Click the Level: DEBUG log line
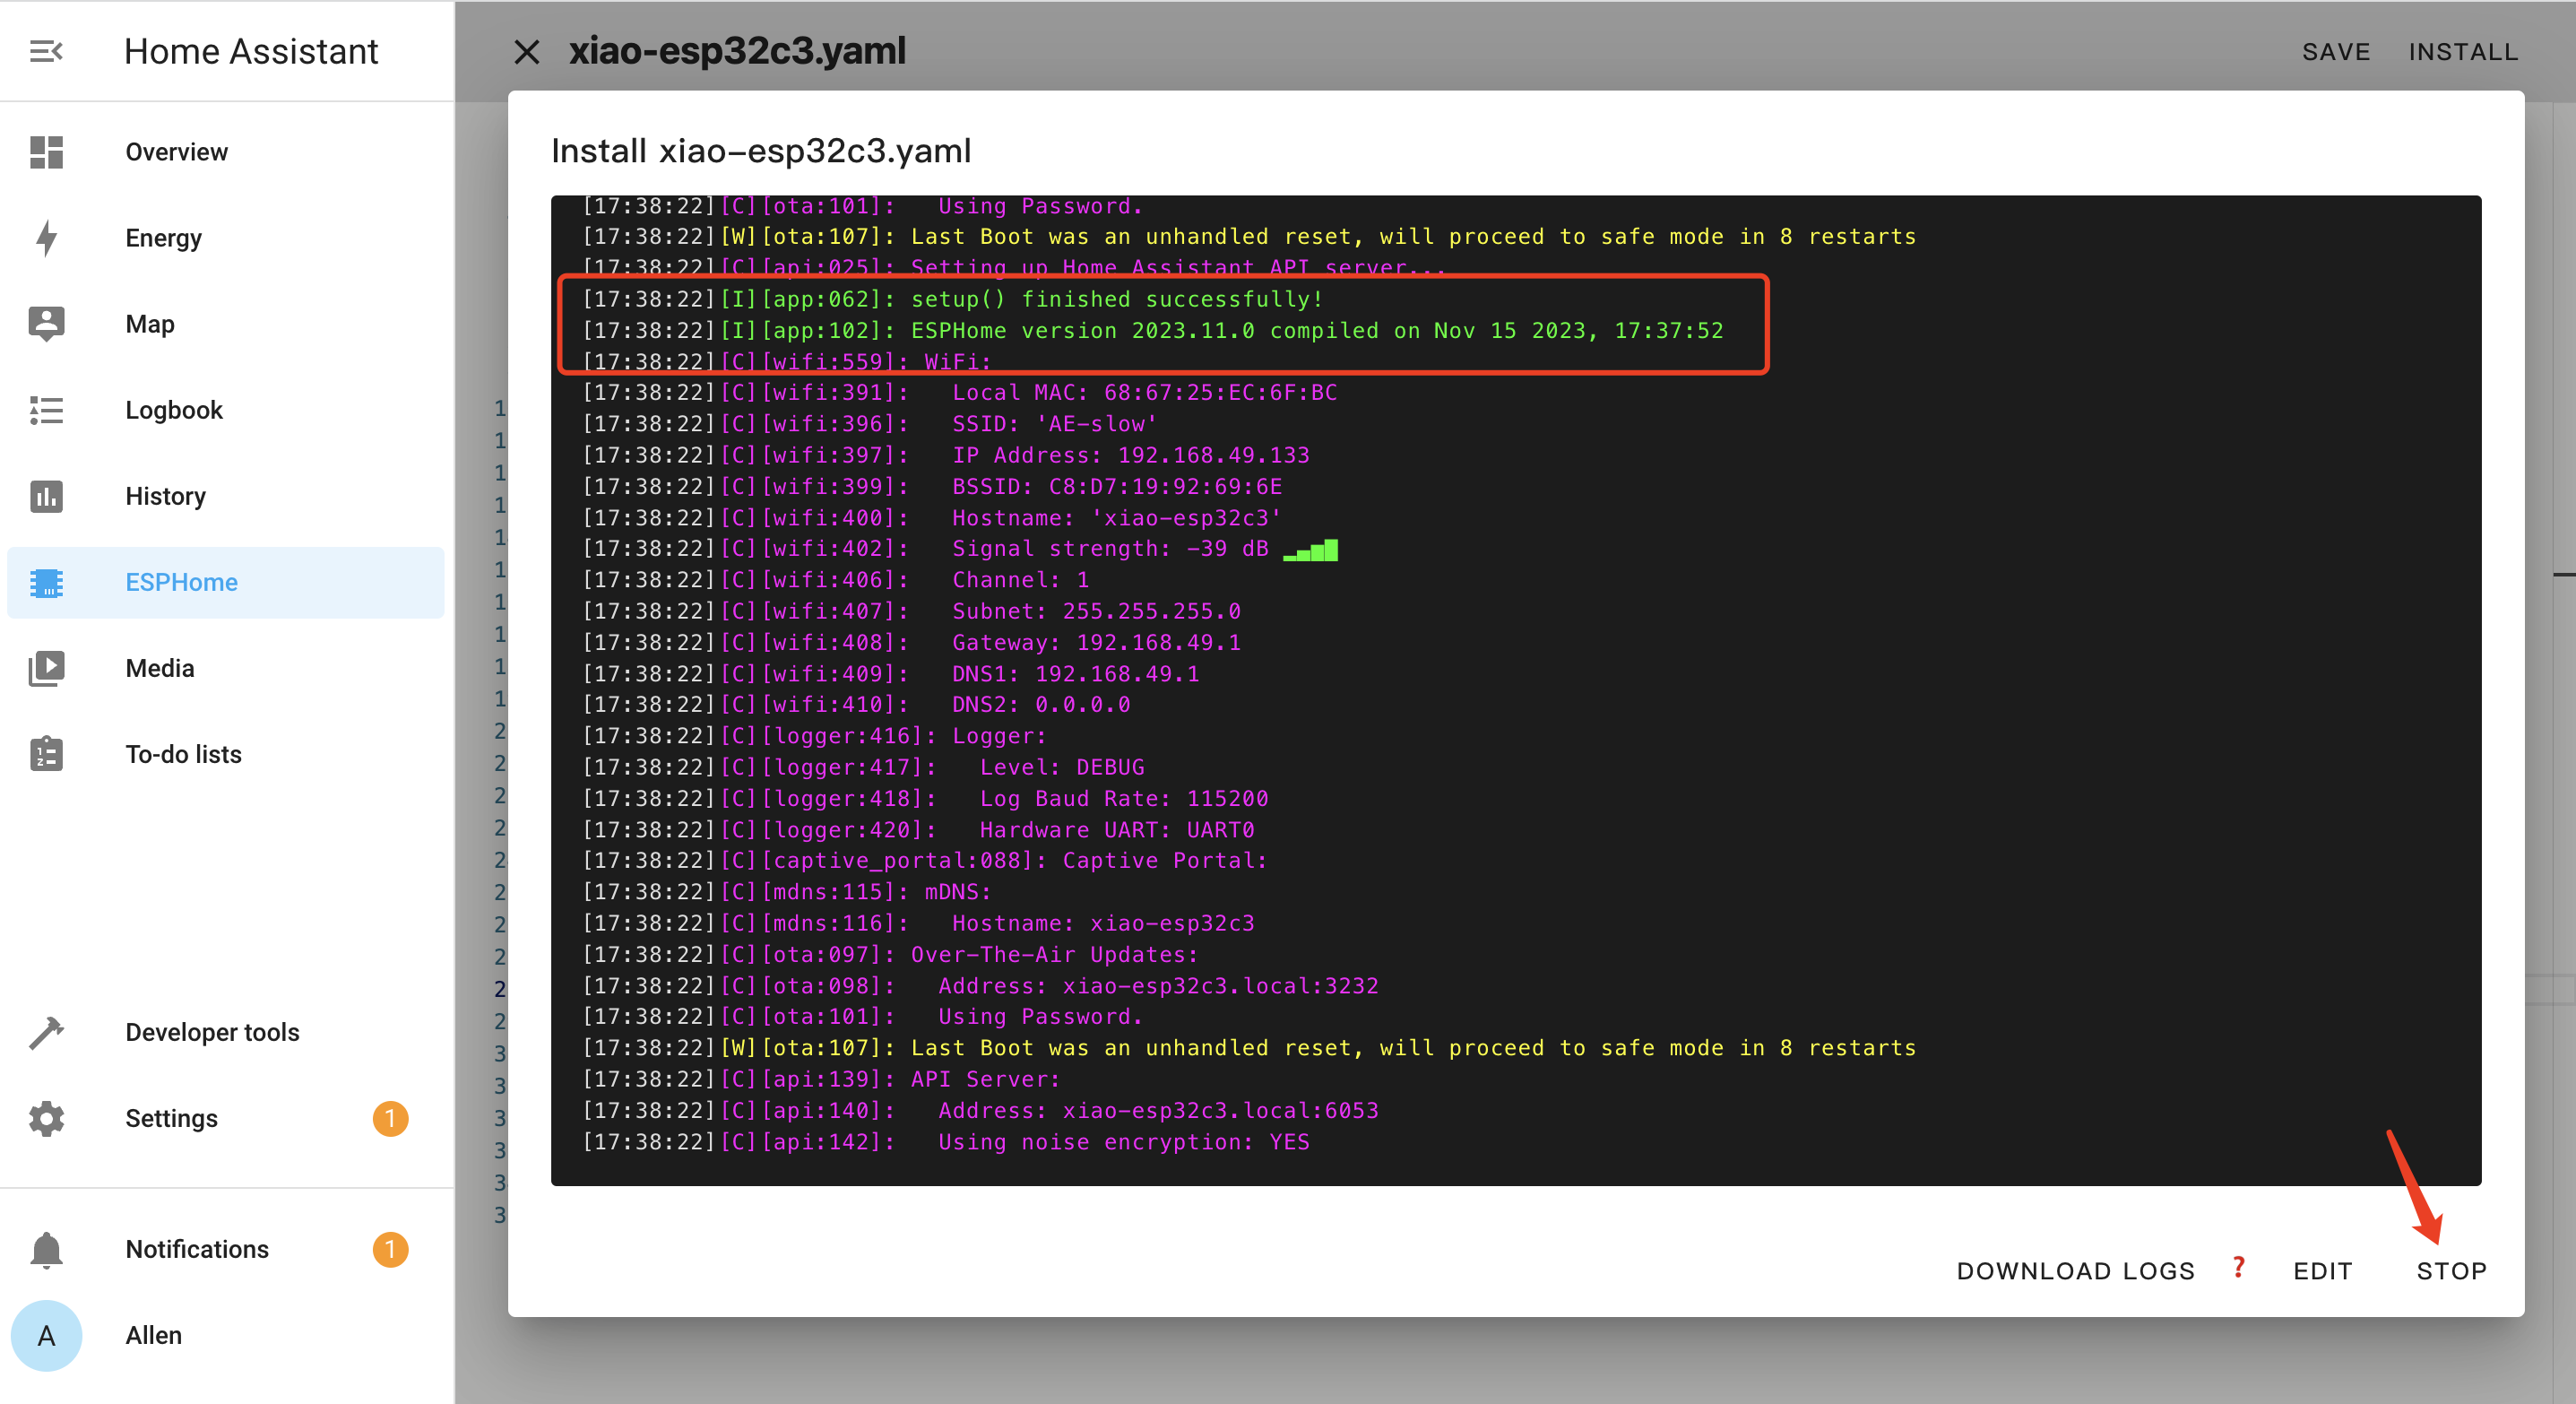Viewport: 2576px width, 1404px height. (x=863, y=767)
